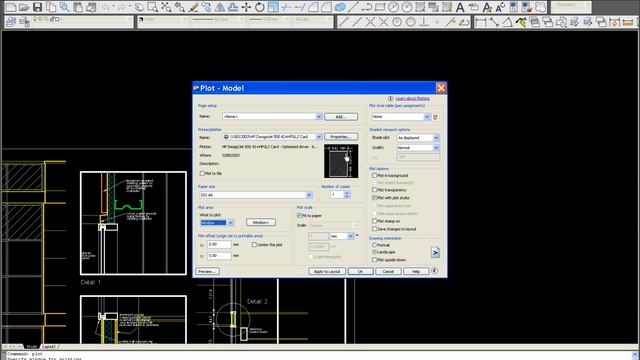
Task: Enable Center the plot checkbox
Action: 254,245
